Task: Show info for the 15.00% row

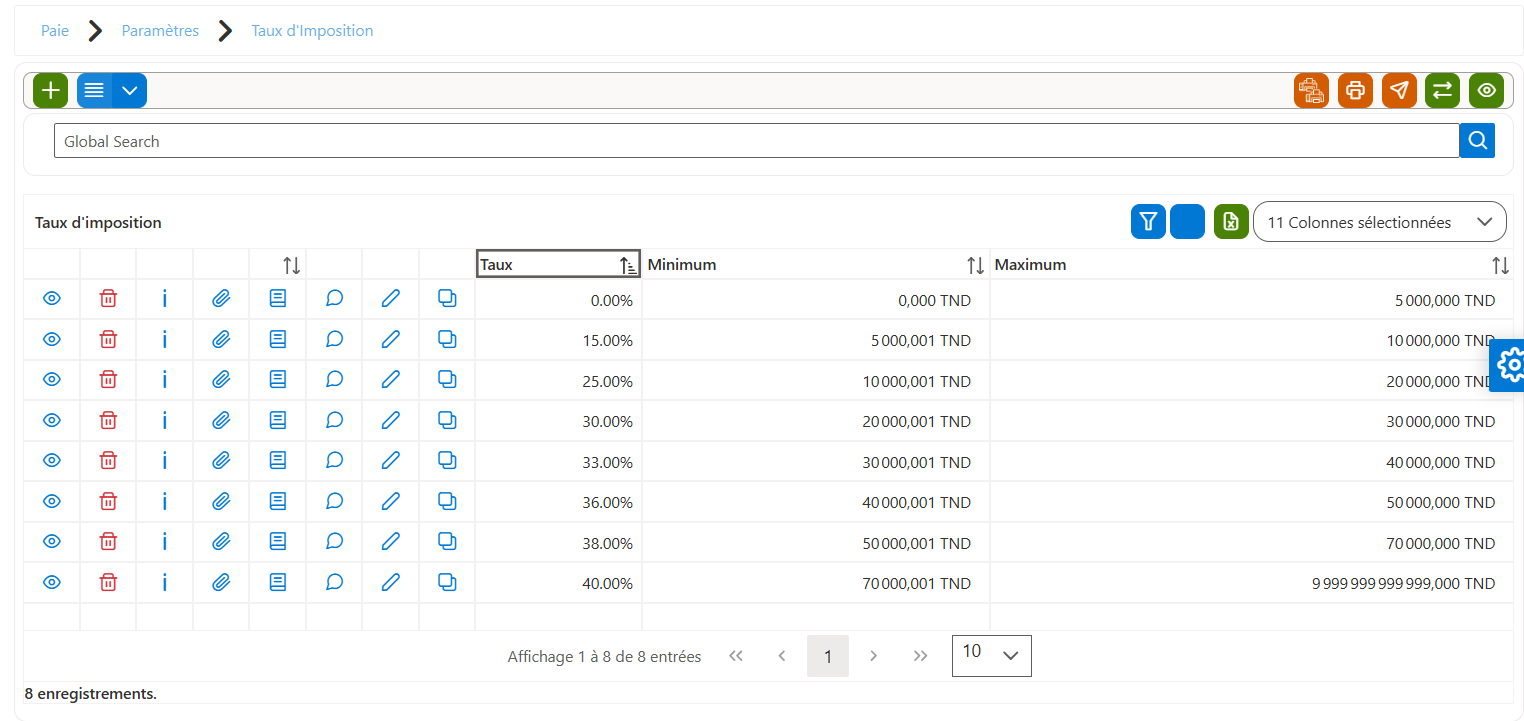Action: tap(164, 340)
